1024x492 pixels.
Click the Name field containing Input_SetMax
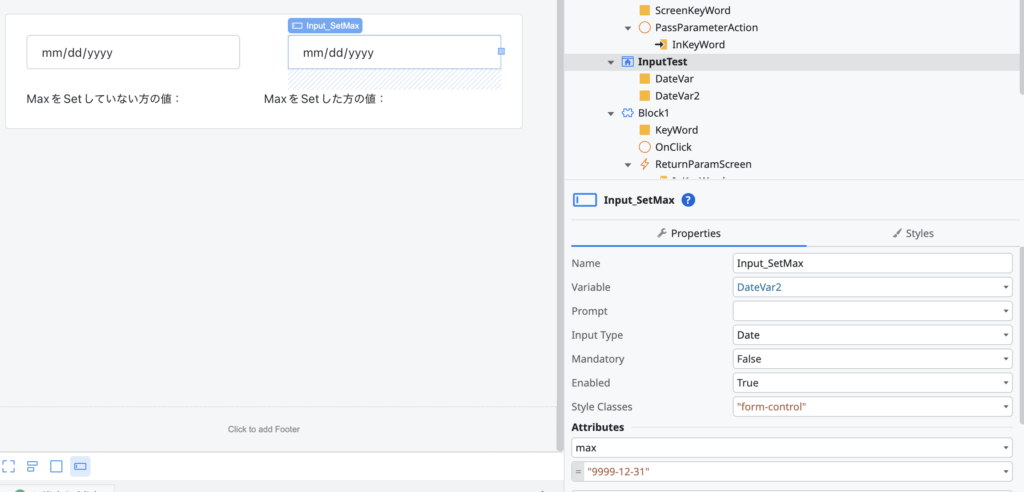tap(872, 263)
